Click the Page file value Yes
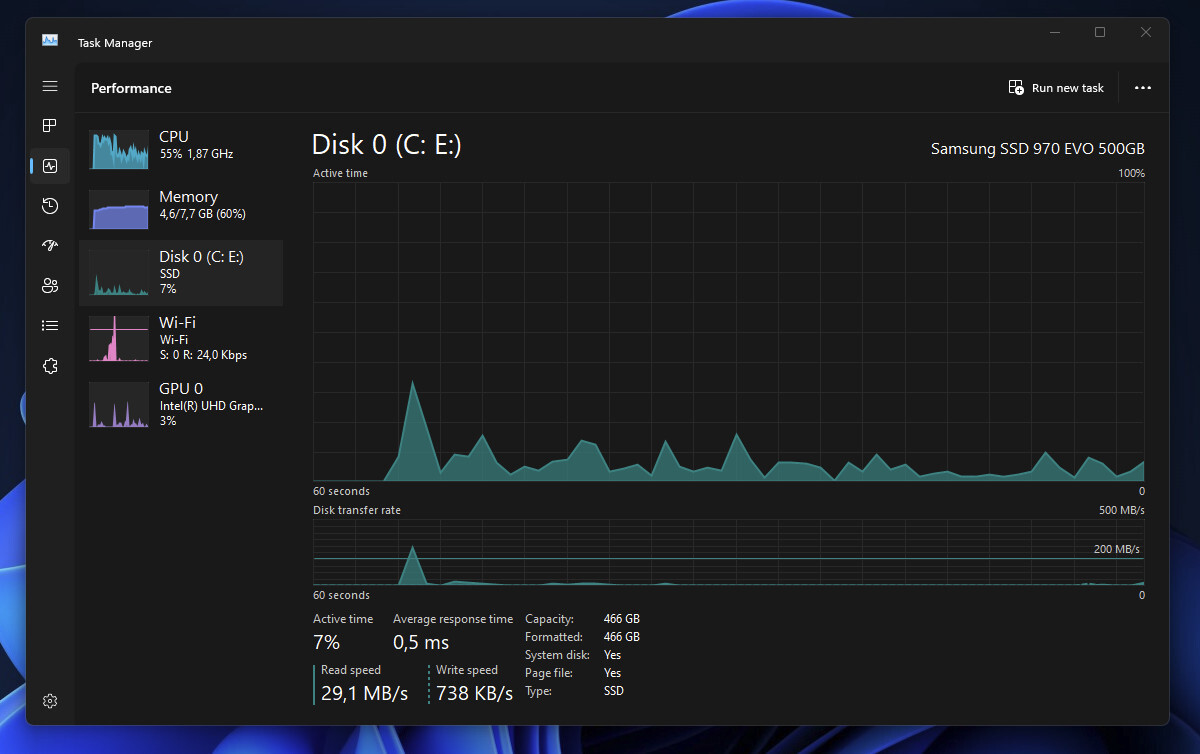1200x754 pixels. pyautogui.click(x=613, y=673)
